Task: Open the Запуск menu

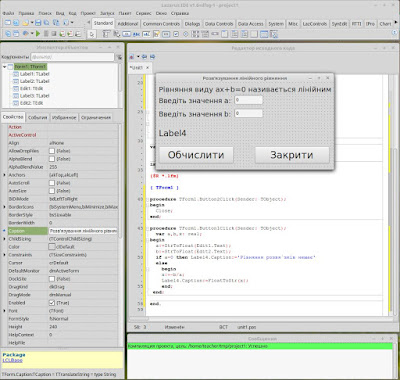Action: tap(107, 13)
